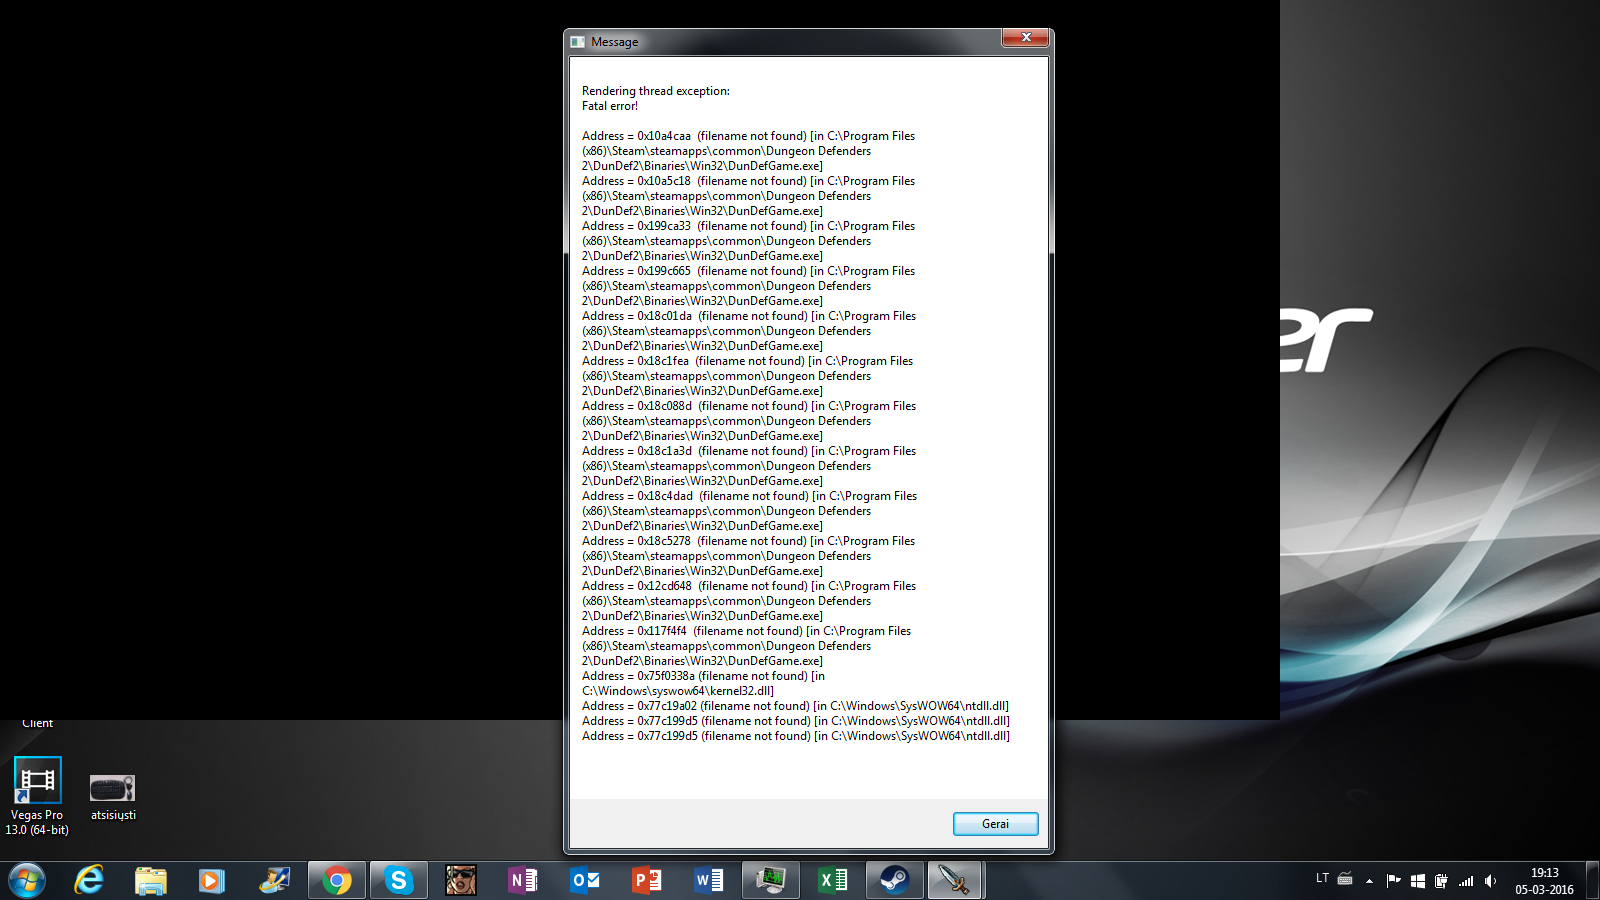The height and width of the screenshot is (900, 1600).
Task: Launch Word from the taskbar
Action: [709, 881]
